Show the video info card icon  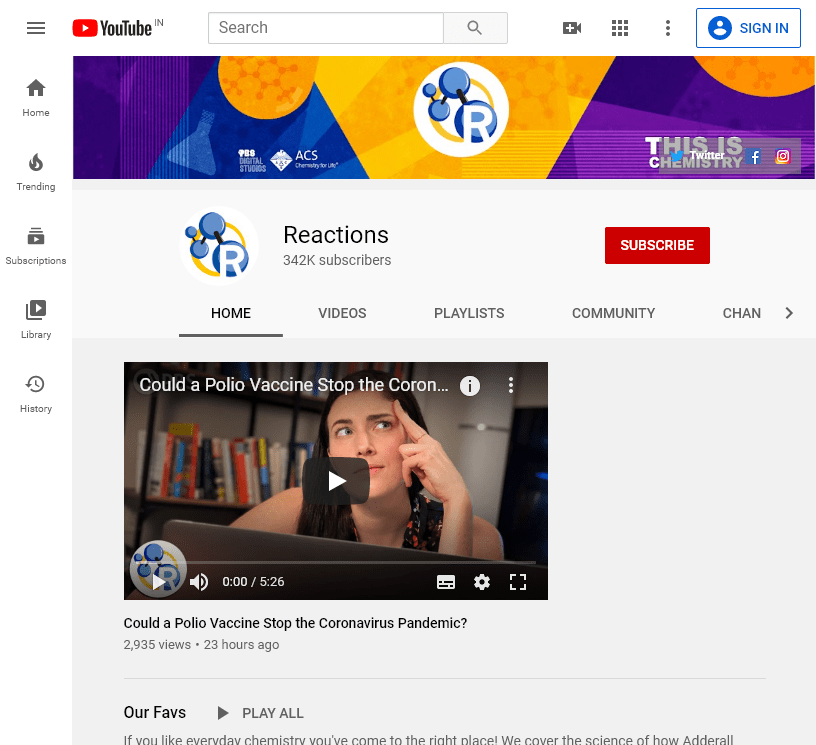(470, 386)
